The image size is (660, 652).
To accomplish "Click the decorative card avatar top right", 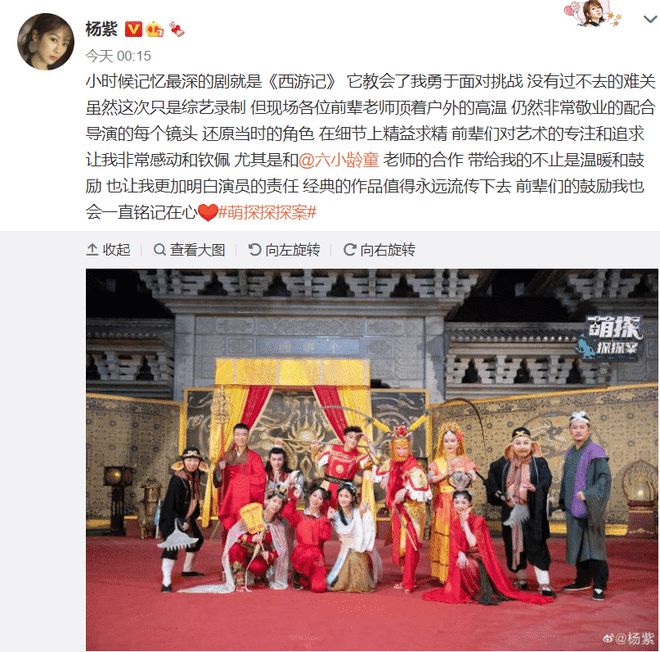I will pyautogui.click(x=593, y=13).
